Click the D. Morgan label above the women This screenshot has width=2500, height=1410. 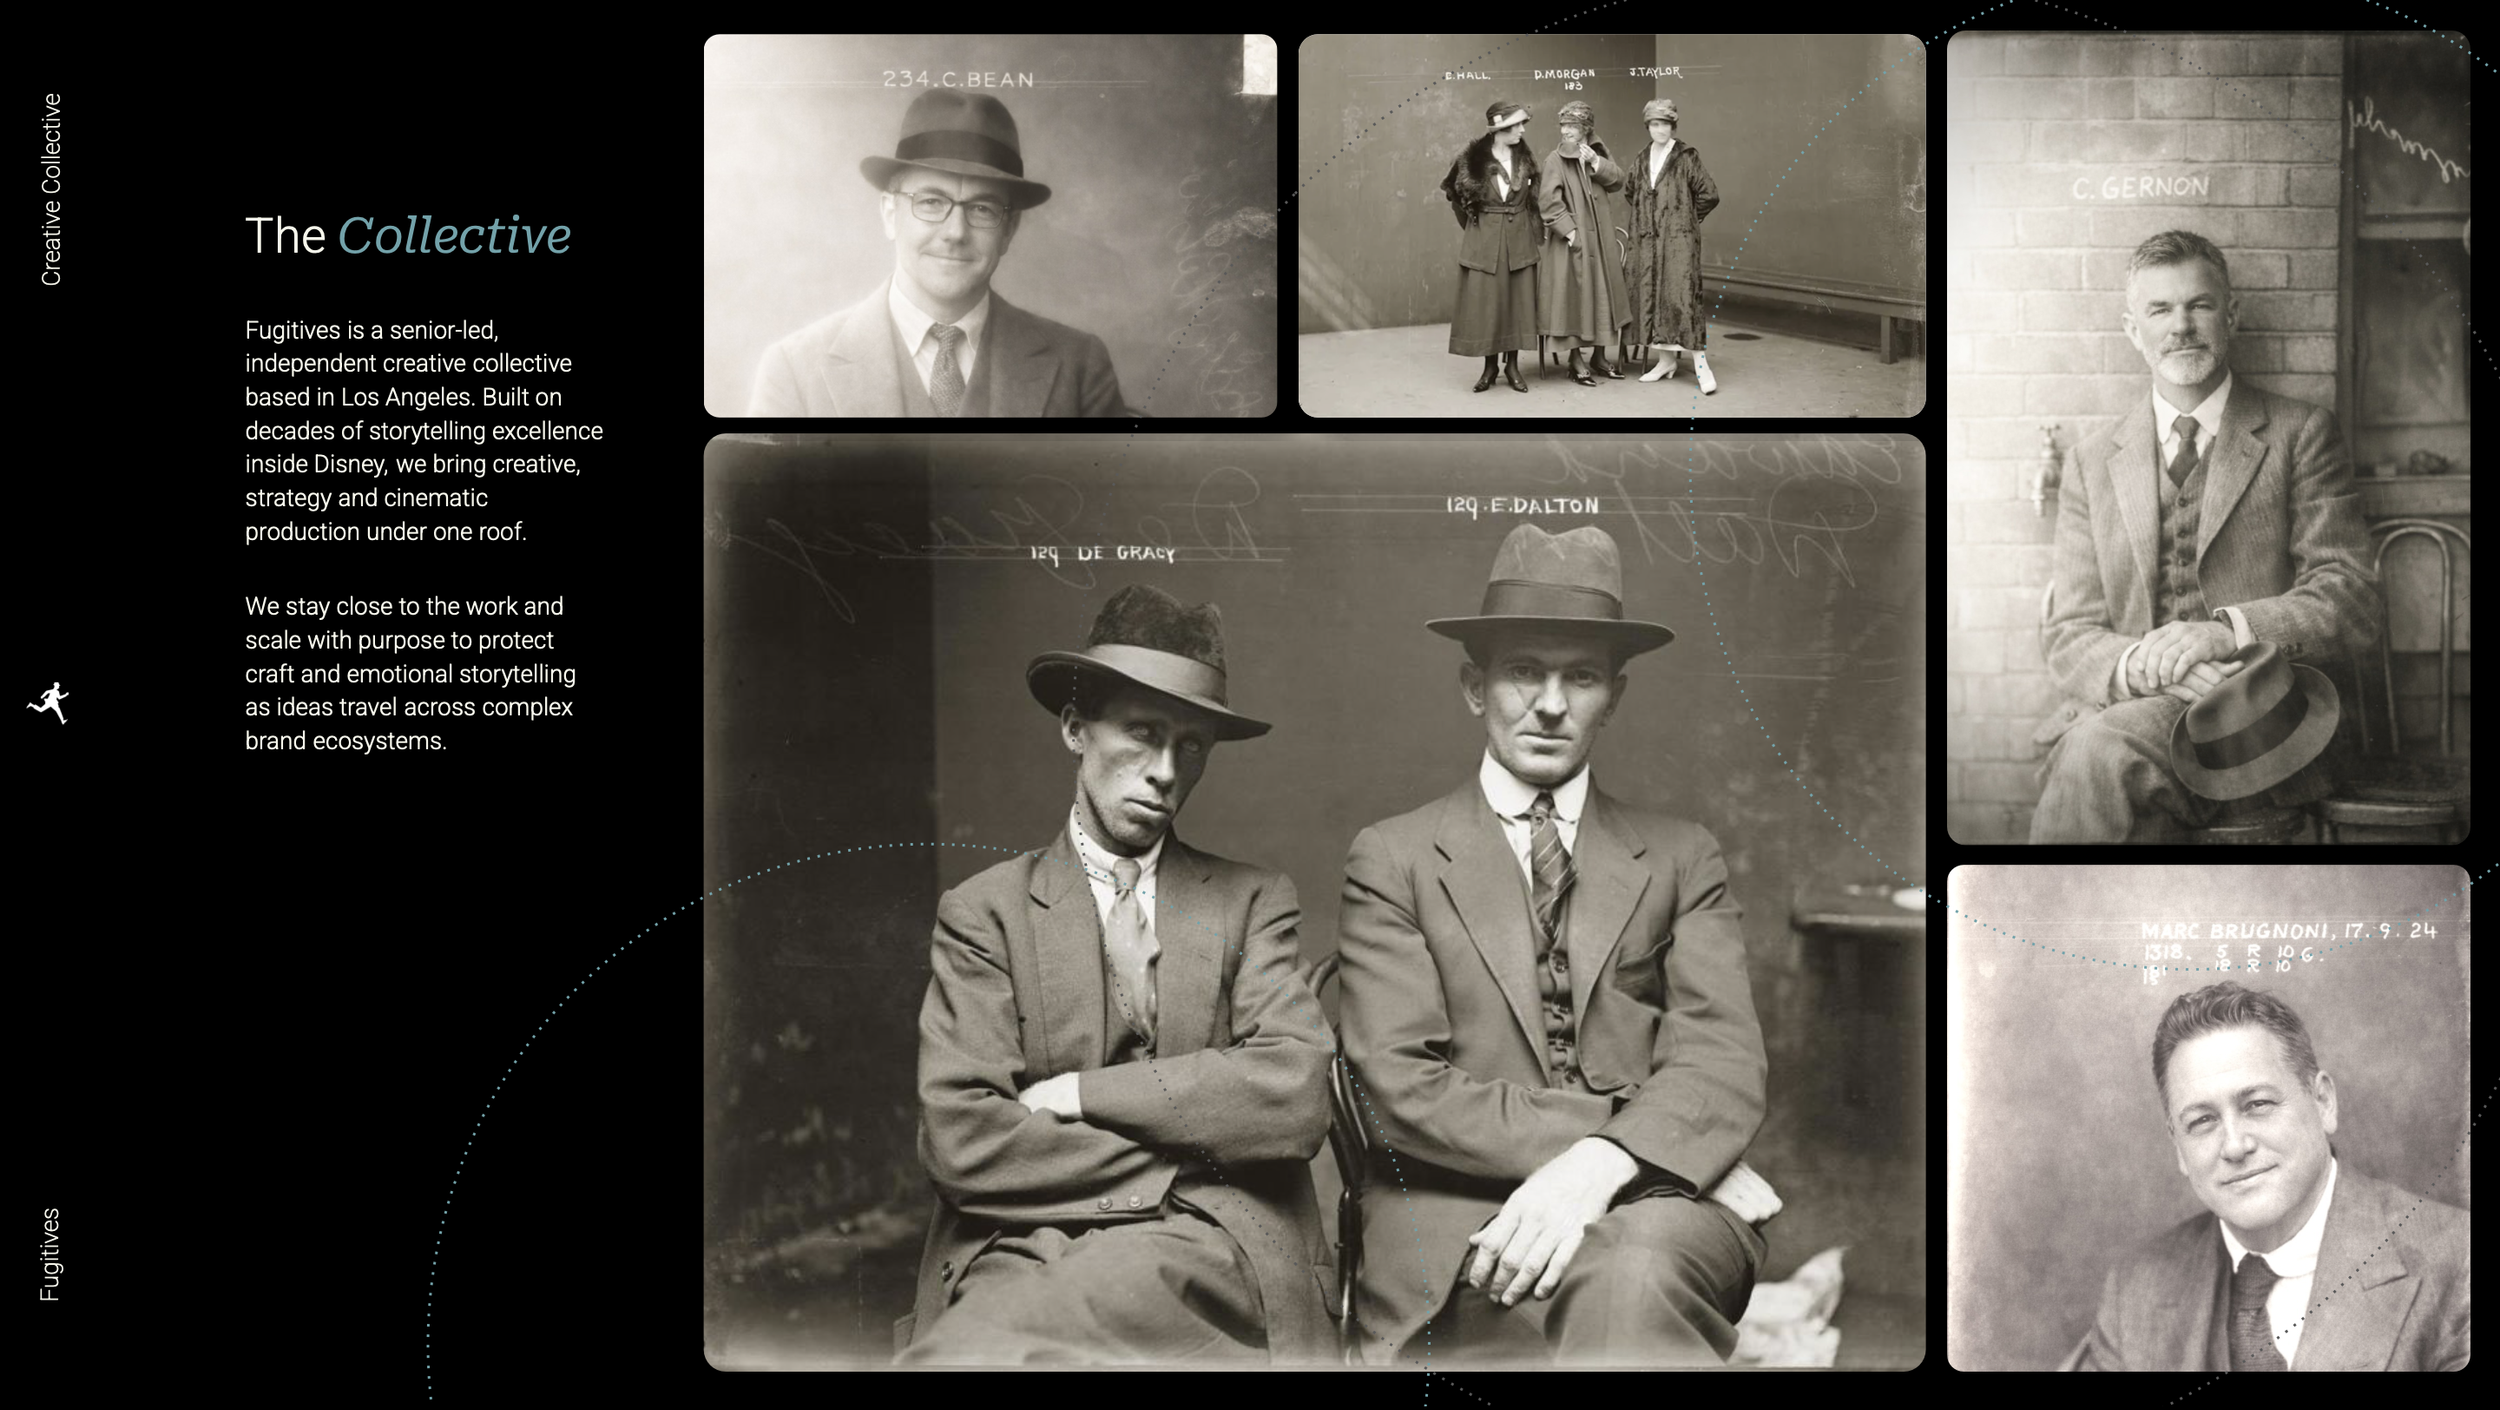(x=1564, y=75)
